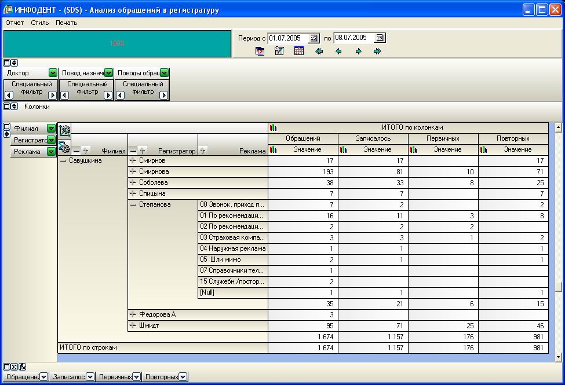Expand the Шмидт row
The width and height of the screenshot is (565, 385).
tap(133, 326)
